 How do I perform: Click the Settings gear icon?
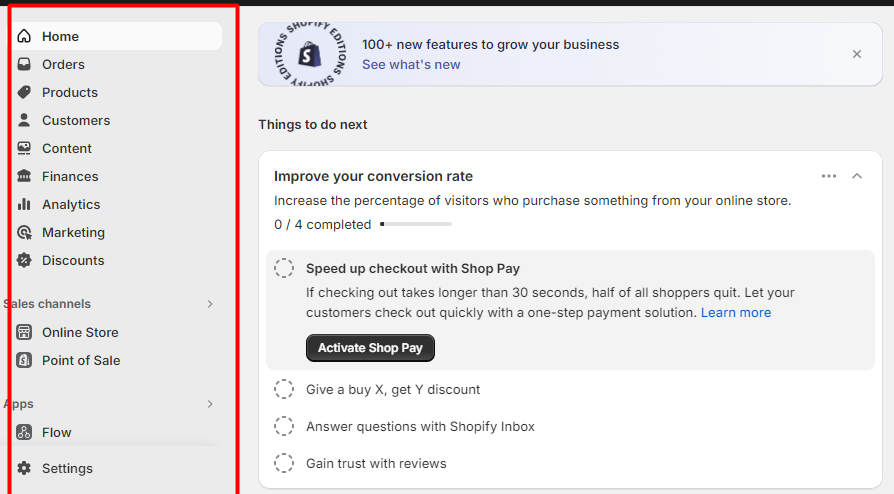pos(24,468)
